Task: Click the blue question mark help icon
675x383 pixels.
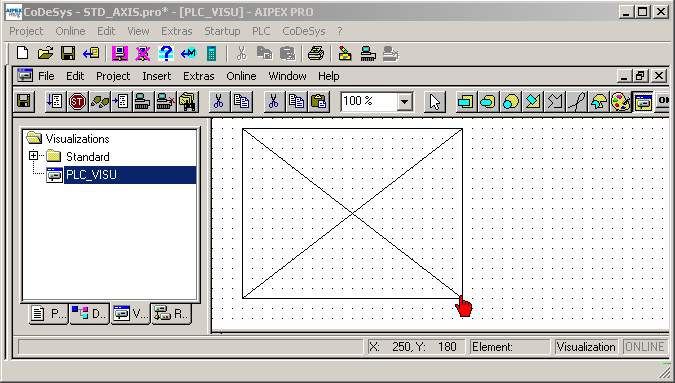Action: (166, 53)
